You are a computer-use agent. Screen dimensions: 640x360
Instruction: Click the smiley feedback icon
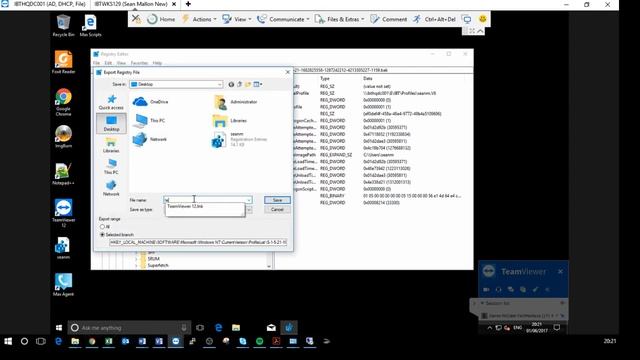[x=482, y=19]
